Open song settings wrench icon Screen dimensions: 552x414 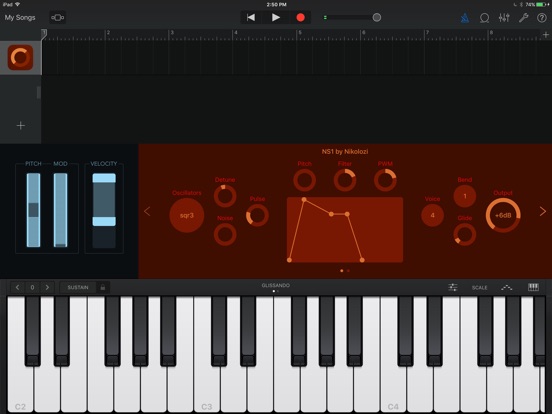(523, 18)
